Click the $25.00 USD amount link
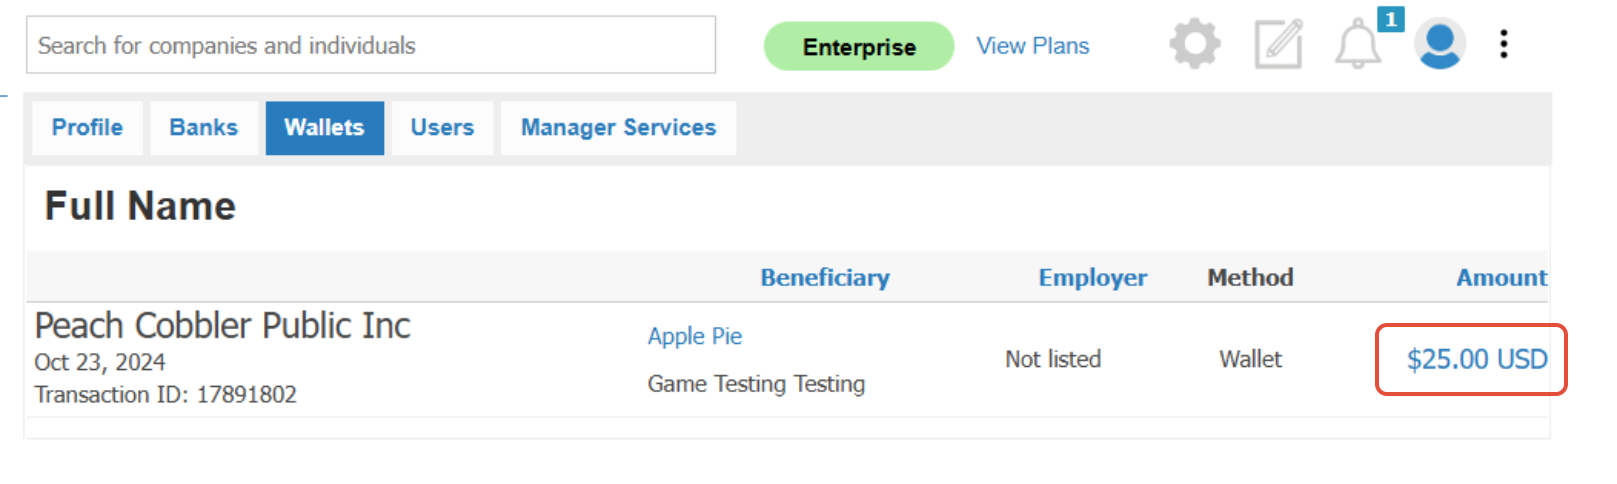The width and height of the screenshot is (1617, 484). pos(1477,359)
